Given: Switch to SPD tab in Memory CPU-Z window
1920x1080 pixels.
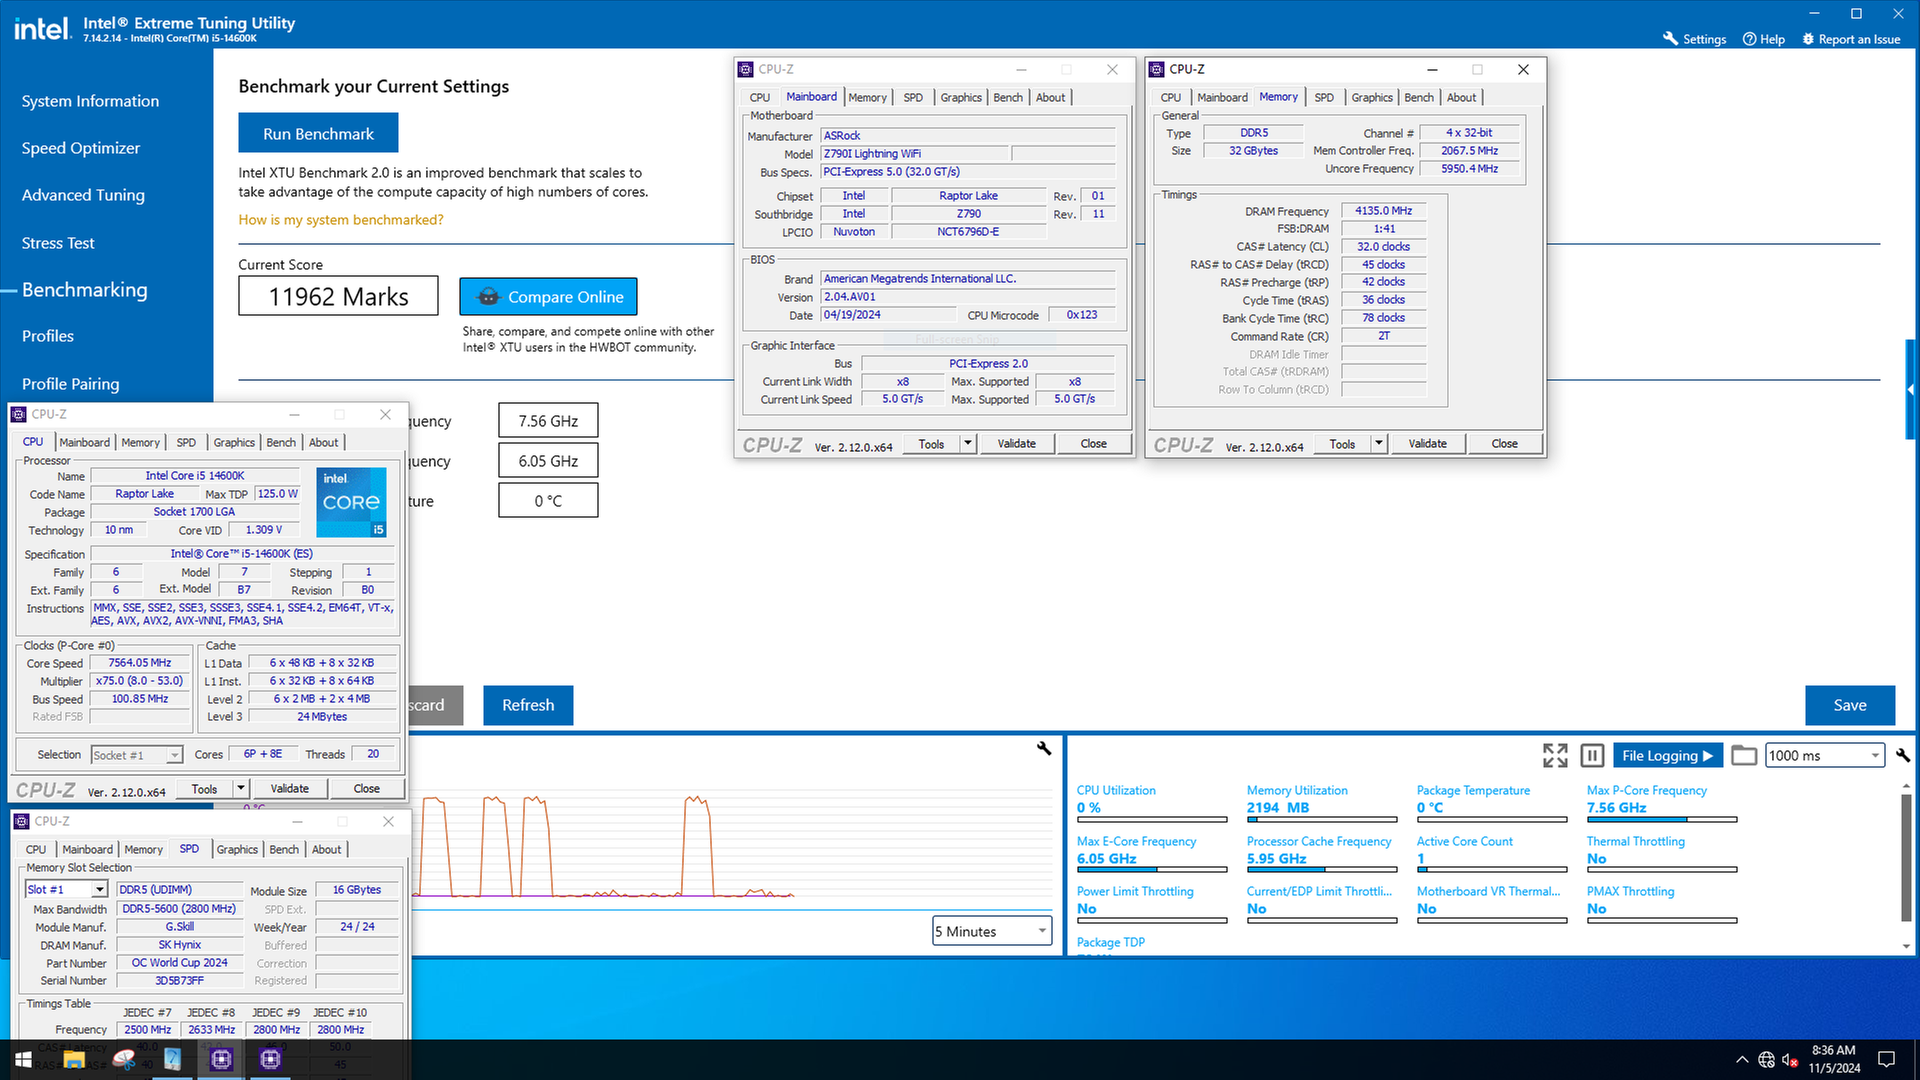Looking at the screenshot, I should point(1324,97).
